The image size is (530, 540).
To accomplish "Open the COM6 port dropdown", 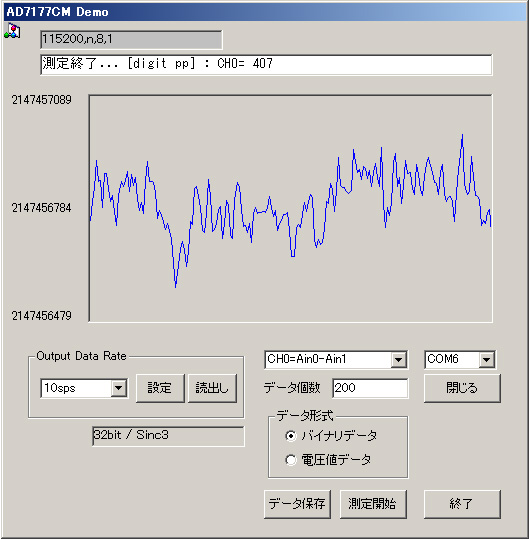I will click(487, 360).
